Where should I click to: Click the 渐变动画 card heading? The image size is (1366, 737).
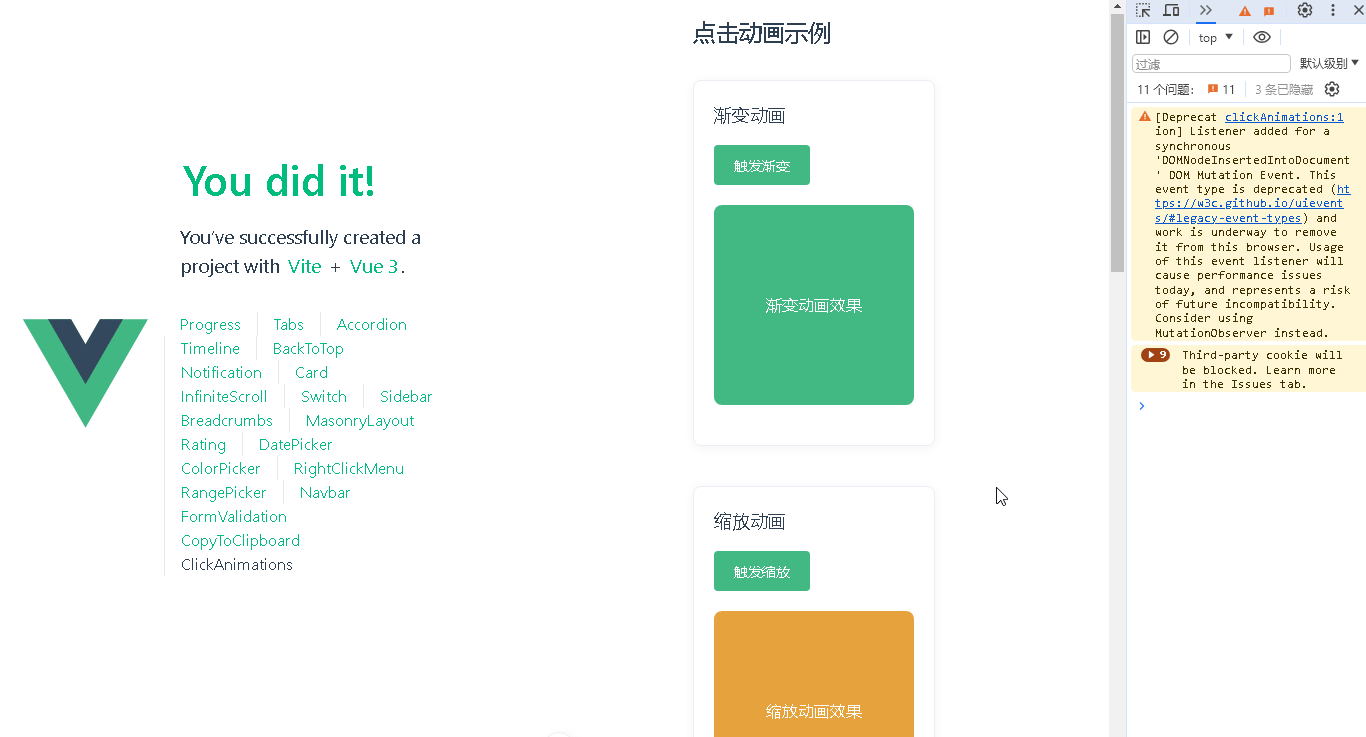750,115
